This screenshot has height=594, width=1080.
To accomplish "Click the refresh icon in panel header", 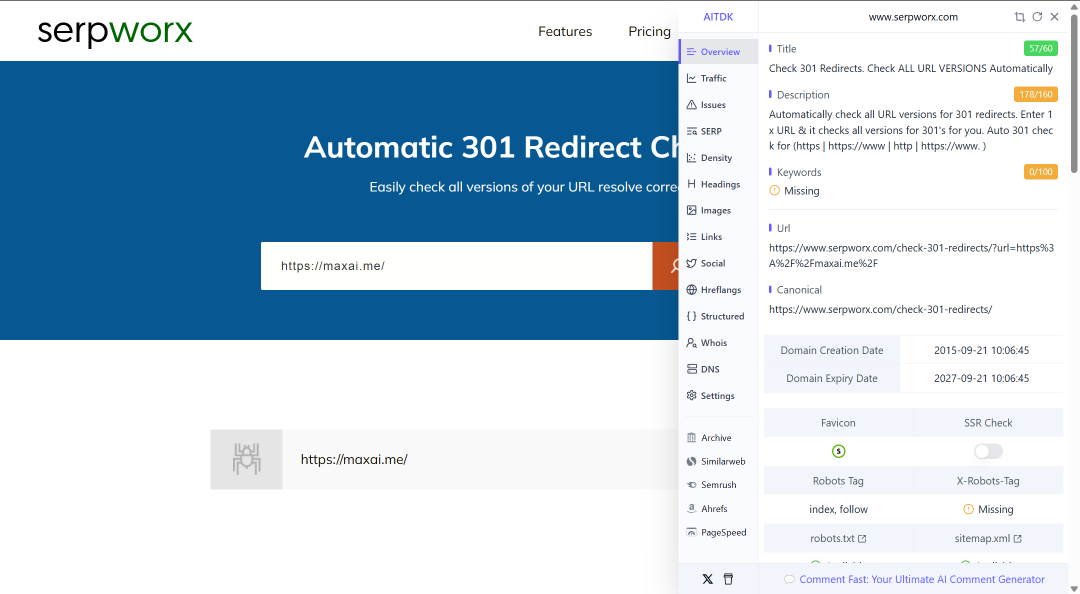I will coord(1037,17).
